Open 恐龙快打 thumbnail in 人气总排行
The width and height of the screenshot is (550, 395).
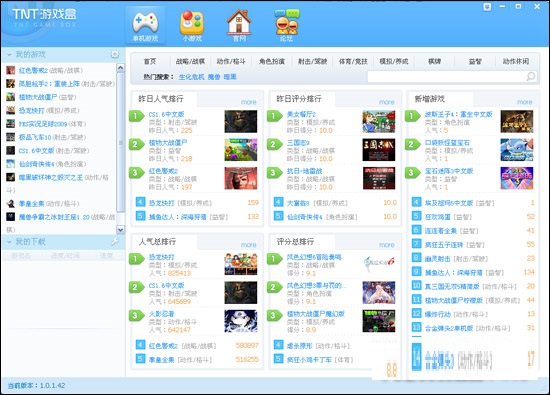pos(241,264)
